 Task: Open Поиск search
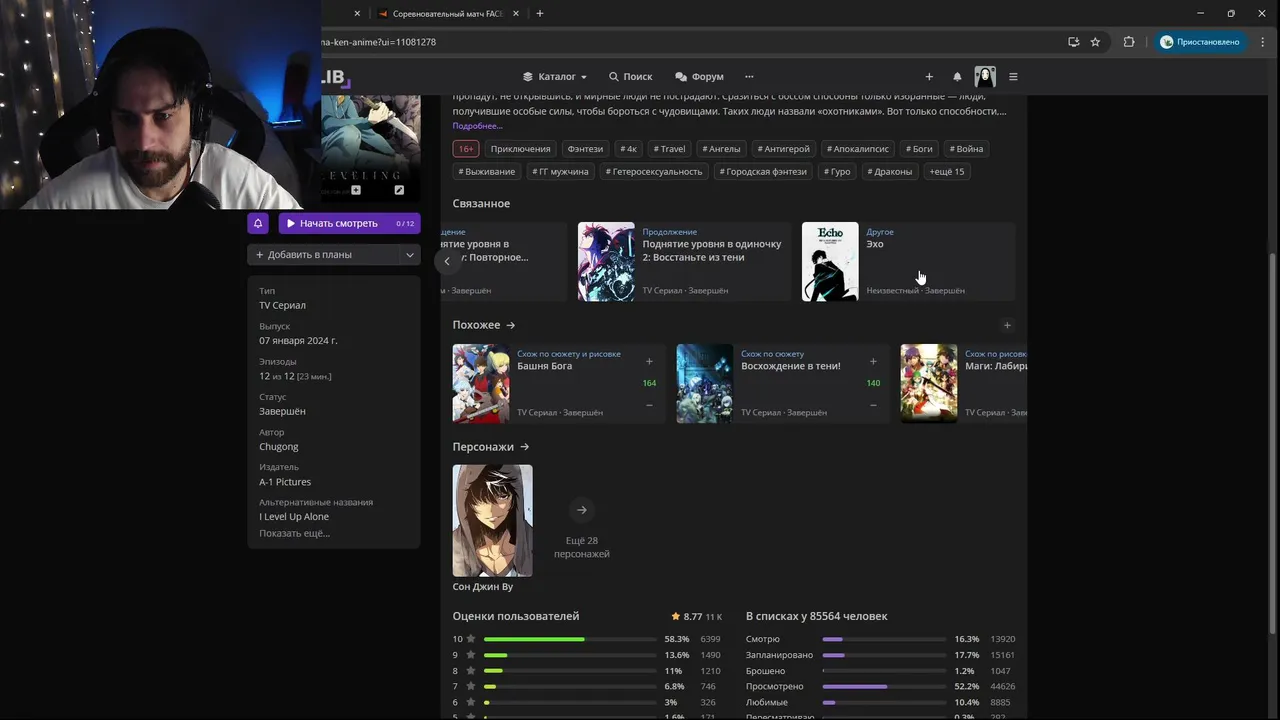pyautogui.click(x=629, y=77)
